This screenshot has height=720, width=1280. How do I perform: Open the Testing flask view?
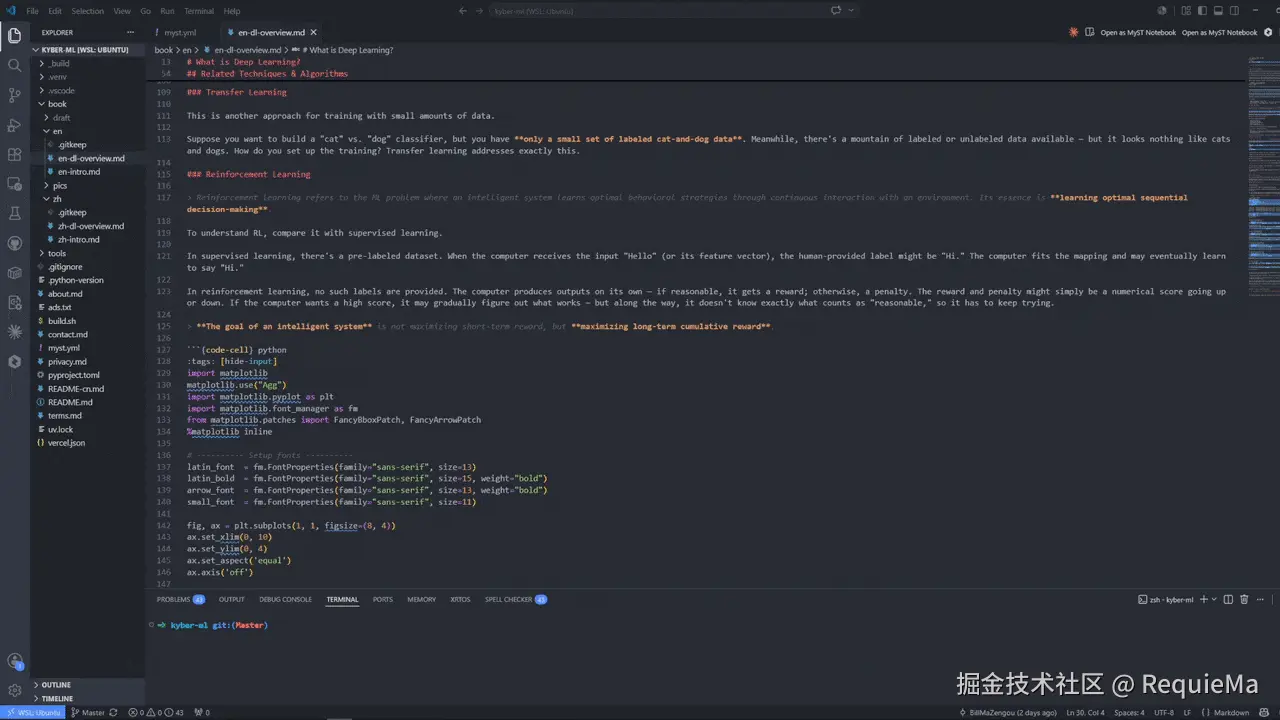click(14, 214)
